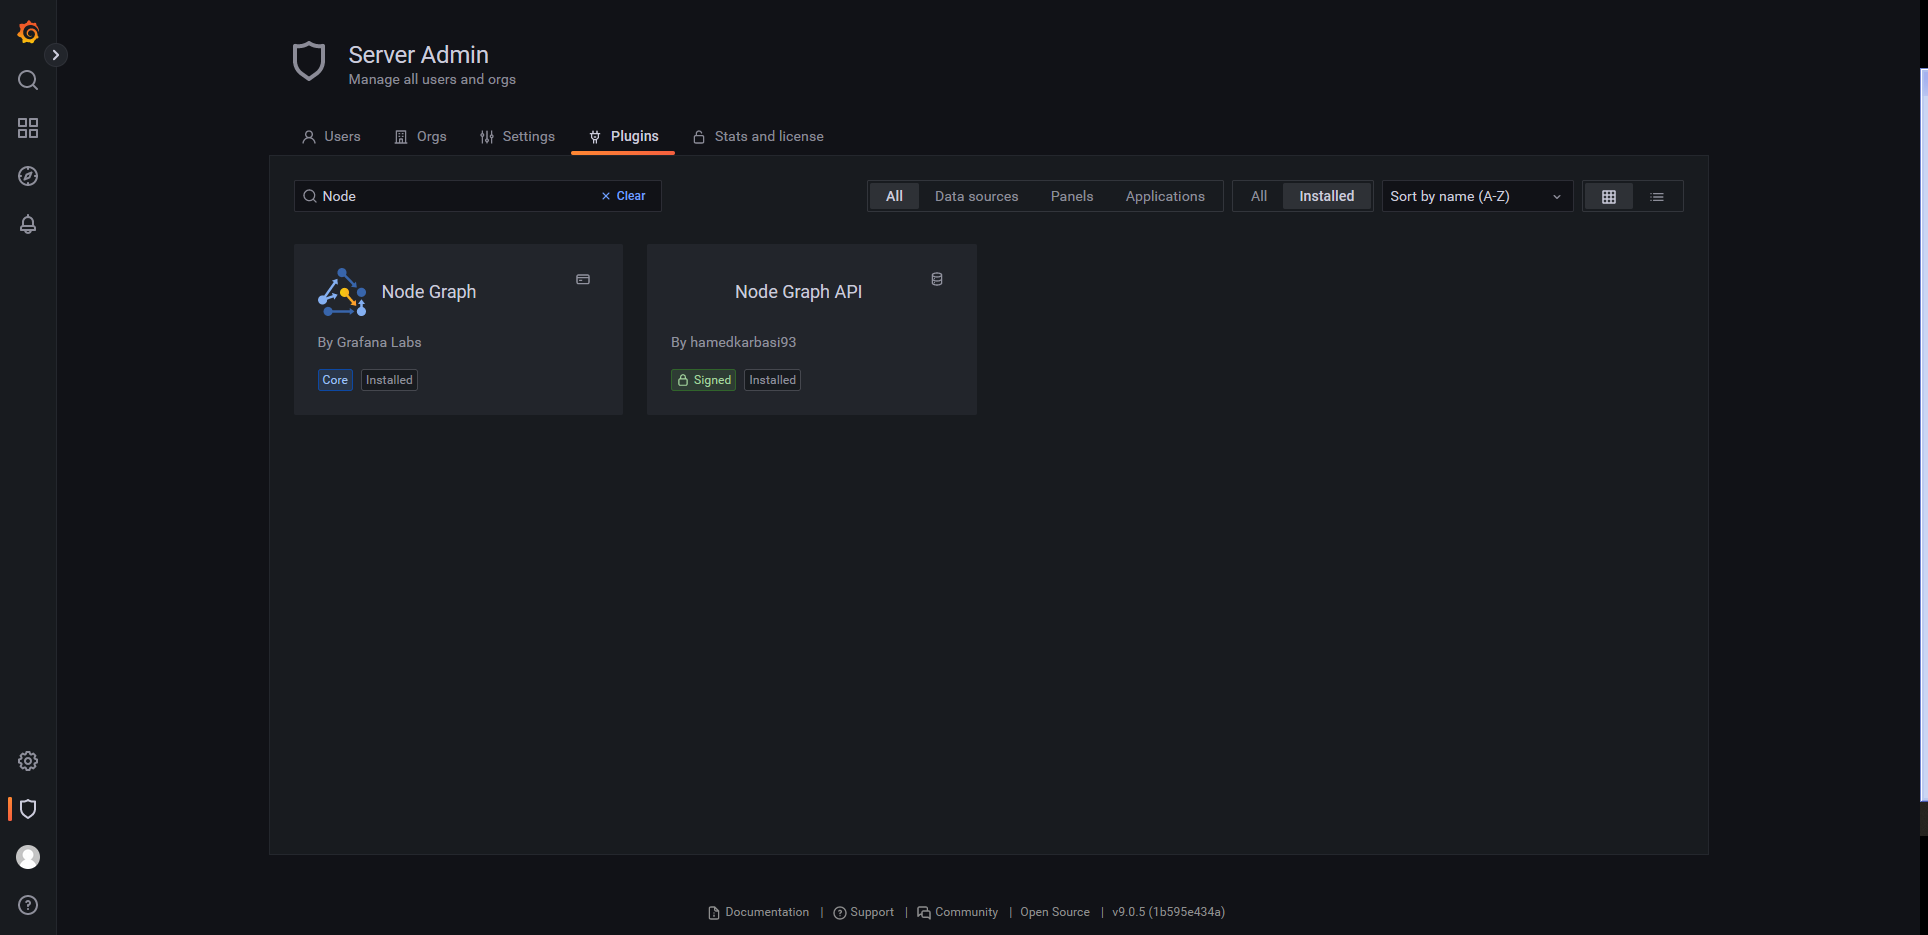Open the Help question mark icon

[x=28, y=905]
